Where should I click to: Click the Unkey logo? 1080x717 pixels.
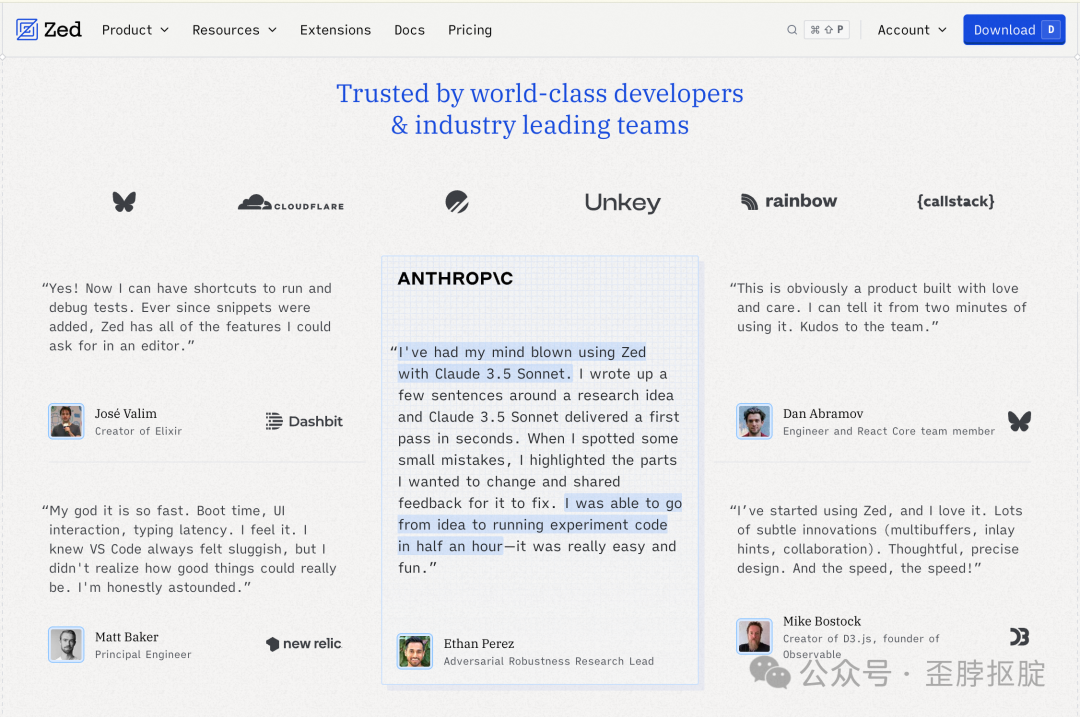(623, 202)
